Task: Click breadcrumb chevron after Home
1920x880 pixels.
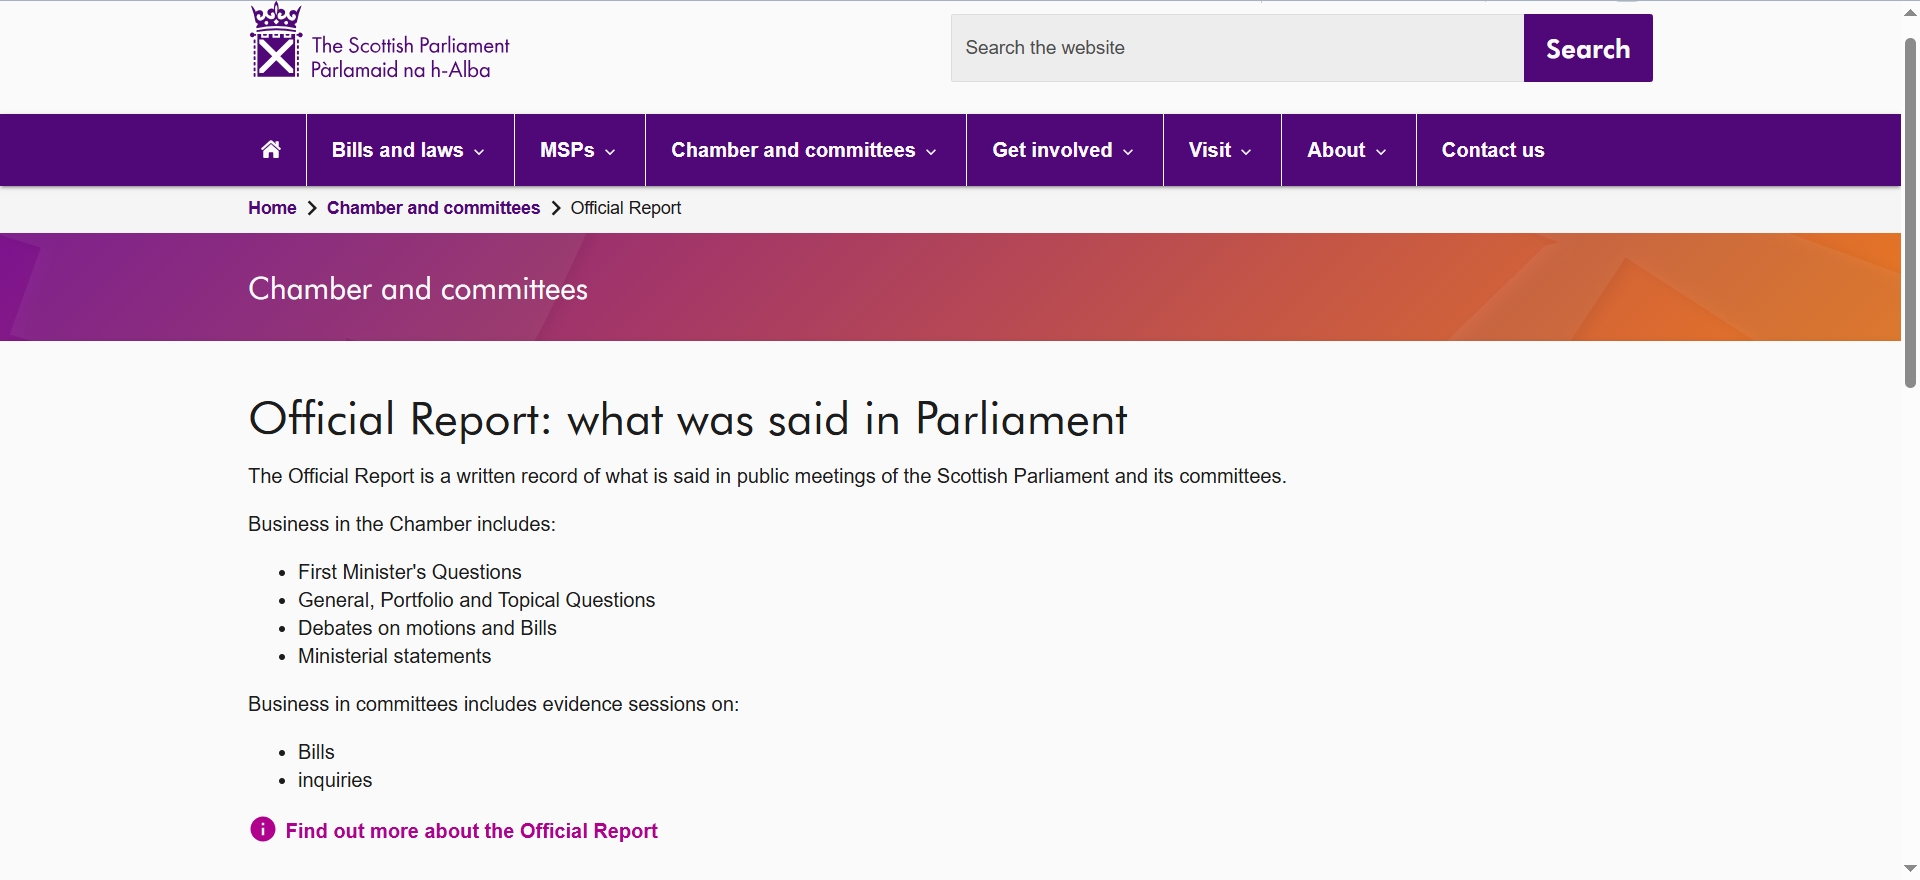Action: 312,208
